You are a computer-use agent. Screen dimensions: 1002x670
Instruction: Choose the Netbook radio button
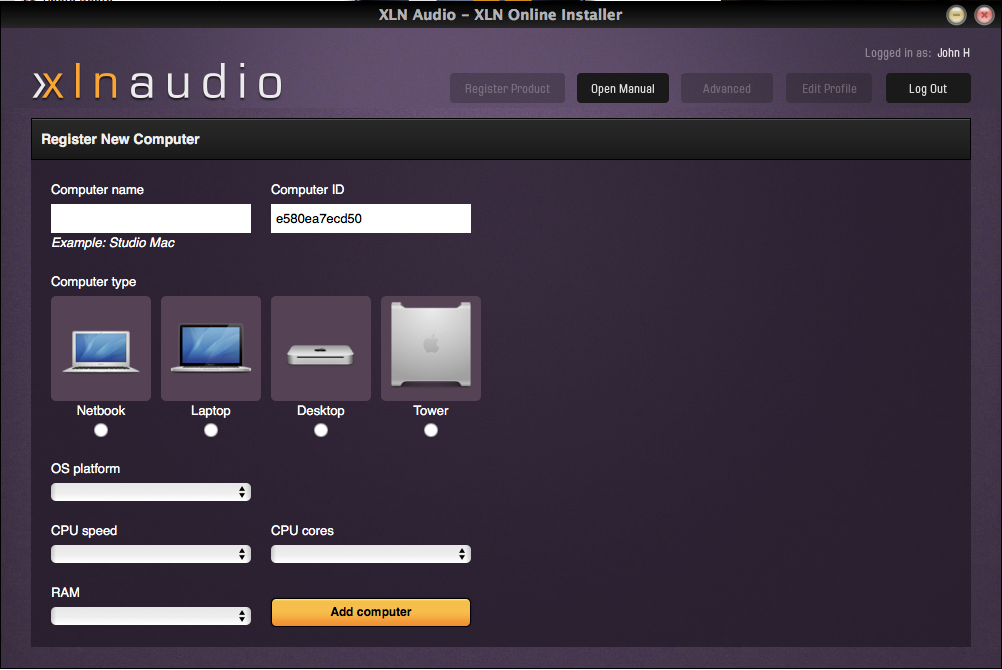101,430
